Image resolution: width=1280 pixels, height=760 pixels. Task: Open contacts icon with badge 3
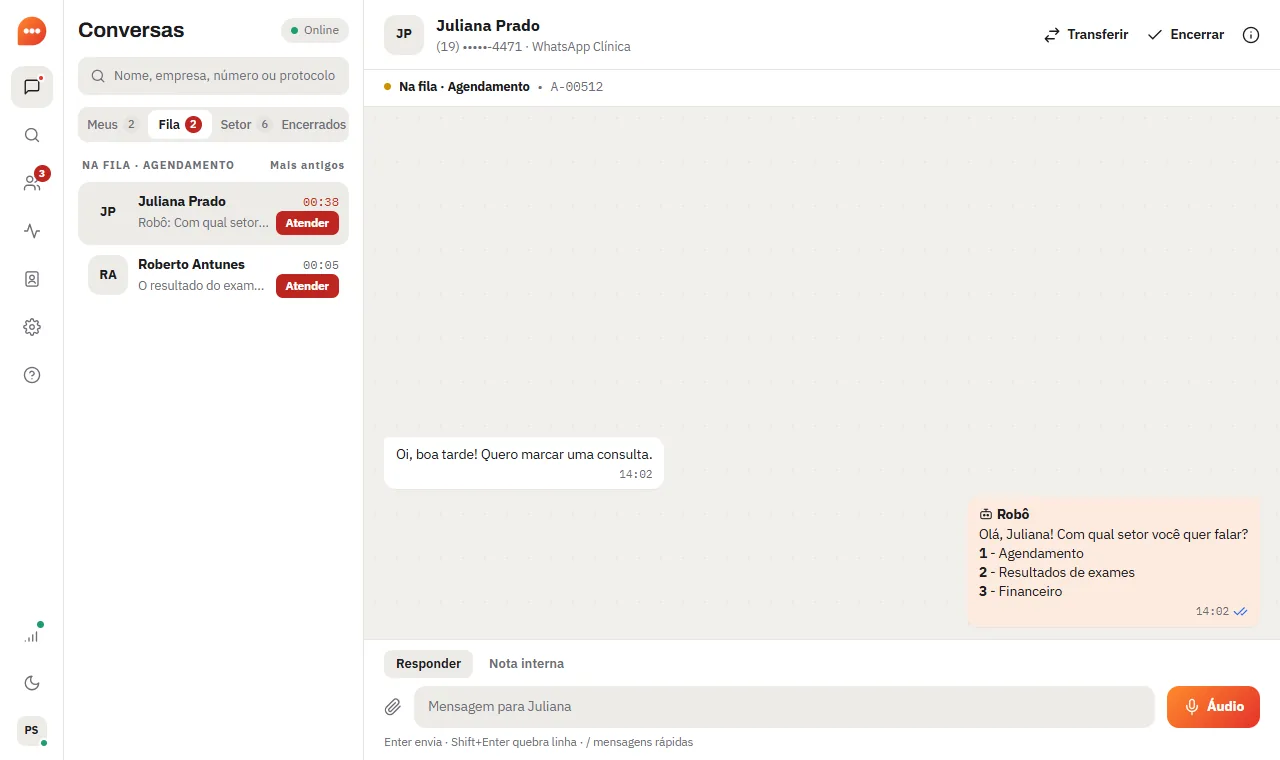point(32,183)
